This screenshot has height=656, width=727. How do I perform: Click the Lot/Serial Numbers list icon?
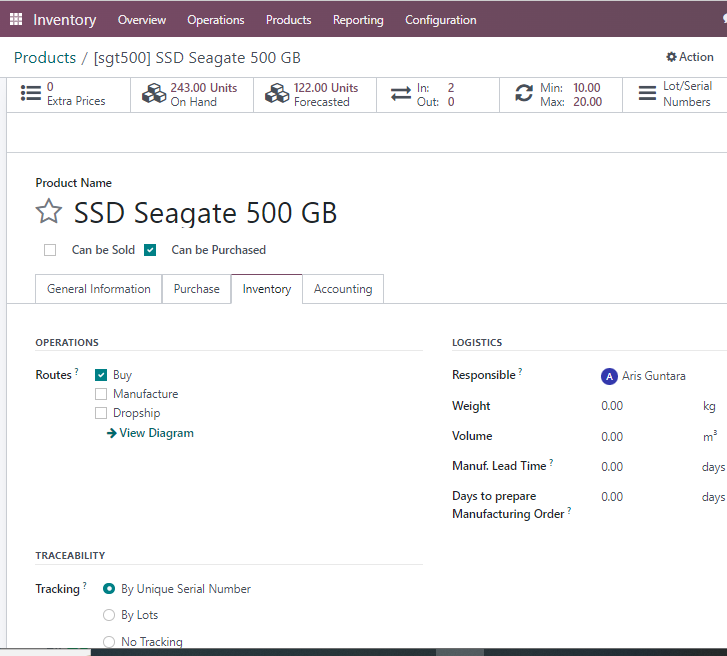647,93
